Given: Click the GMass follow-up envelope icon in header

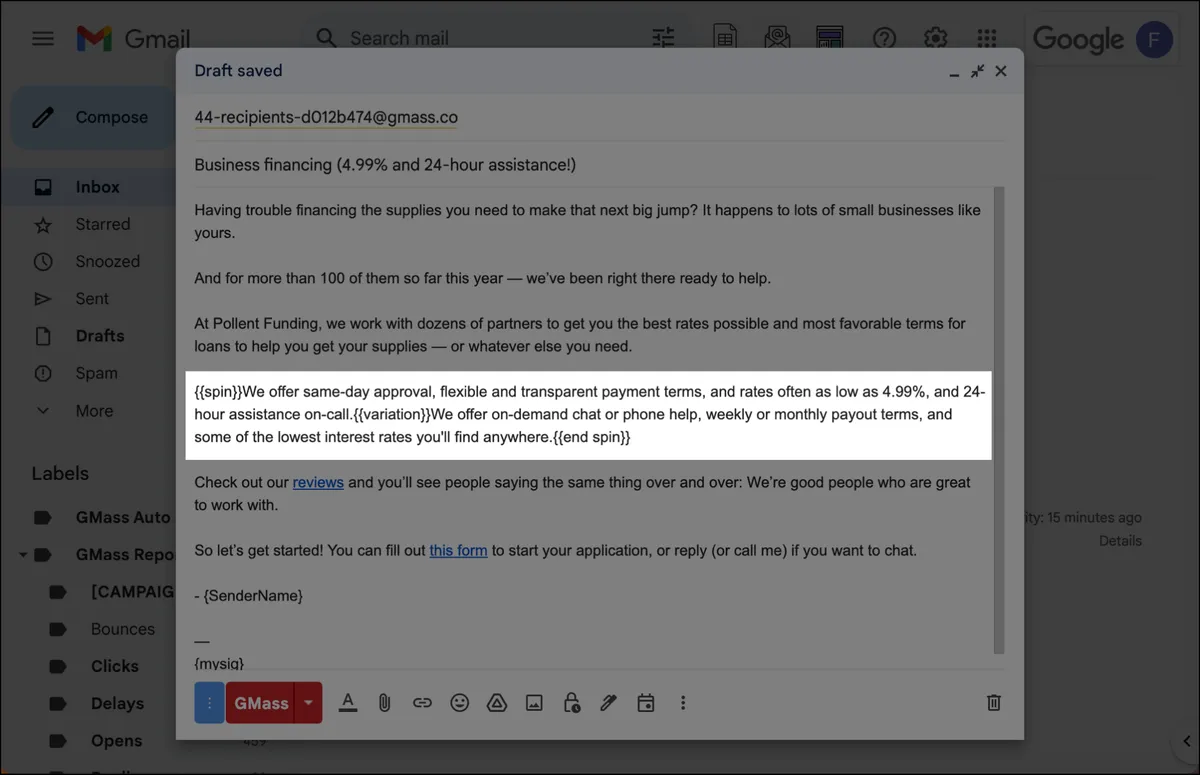Looking at the screenshot, I should [x=777, y=38].
